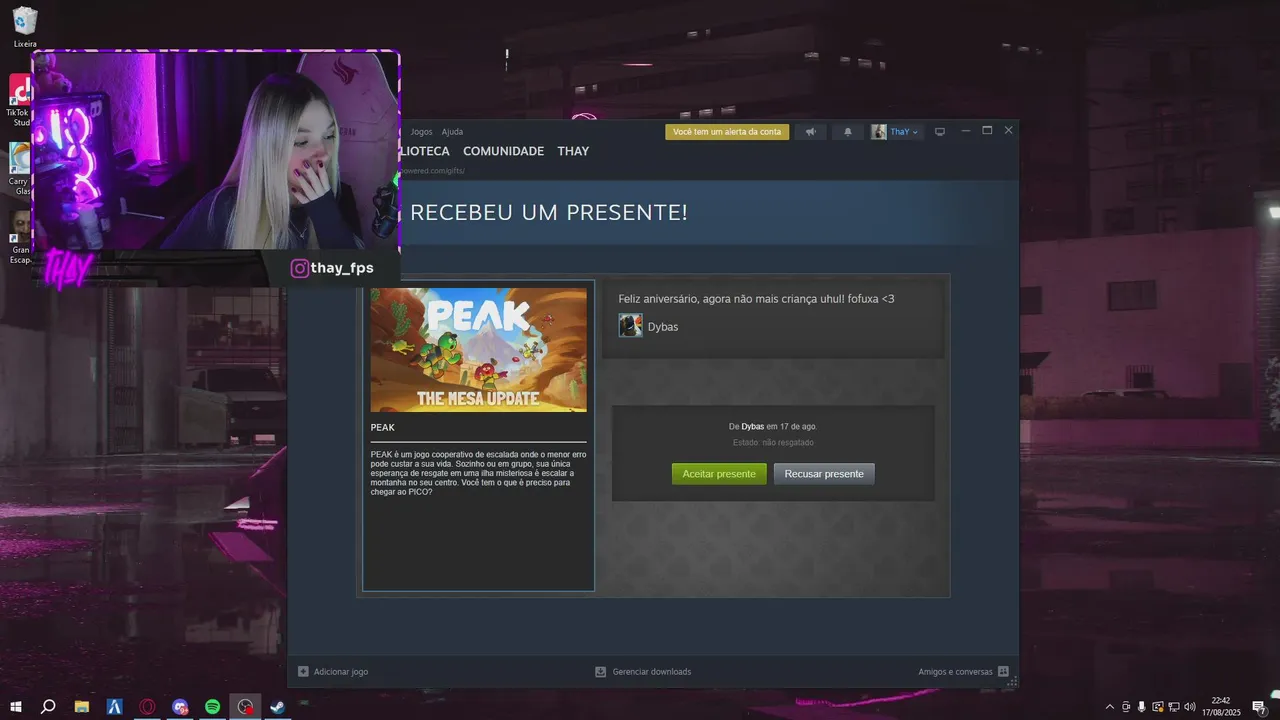
Task: Click the Gerenciar downloads icon
Action: click(x=600, y=672)
